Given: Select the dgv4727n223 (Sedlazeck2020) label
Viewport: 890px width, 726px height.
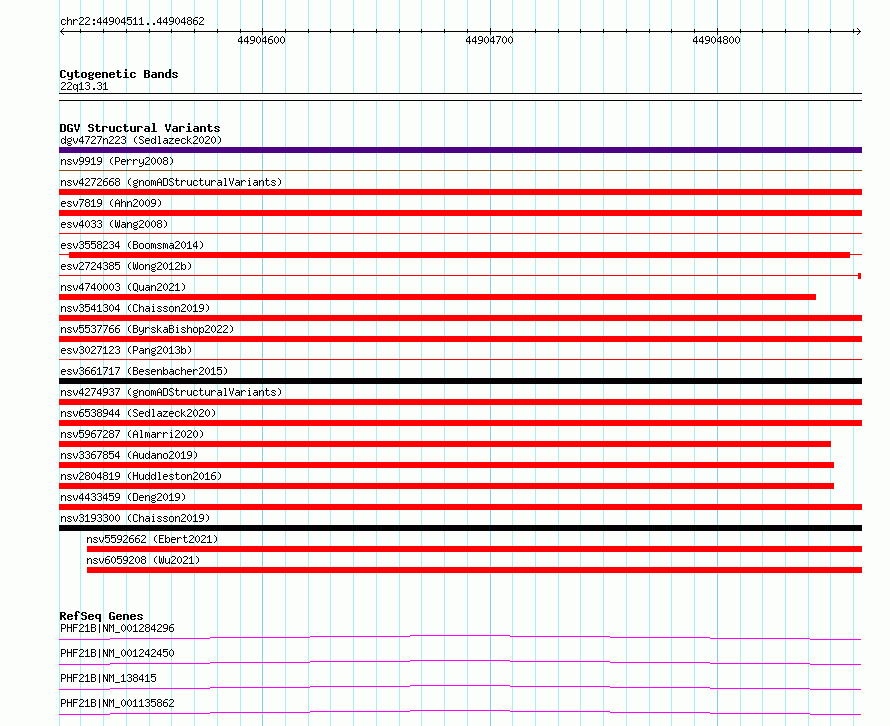Looking at the screenshot, I should pyautogui.click(x=141, y=140).
